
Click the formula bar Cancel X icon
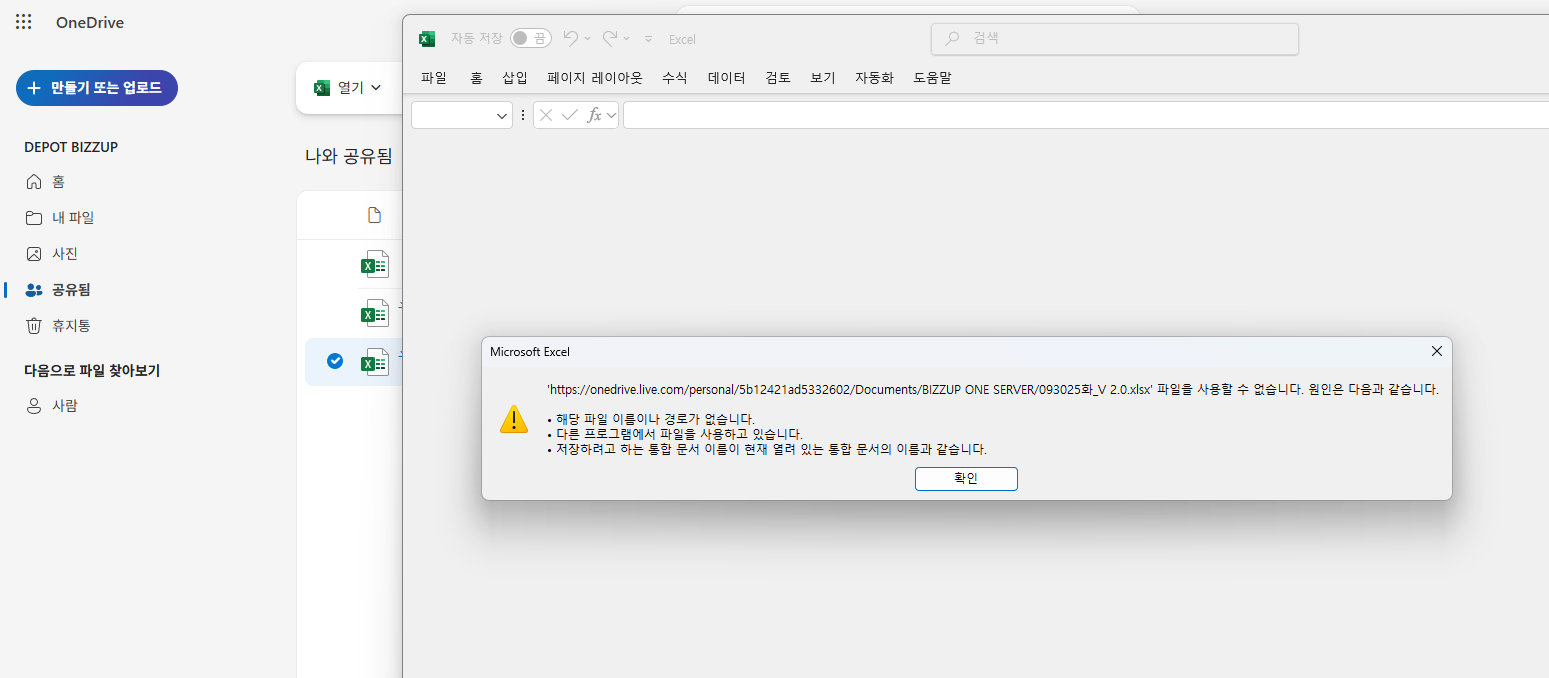[x=546, y=116]
